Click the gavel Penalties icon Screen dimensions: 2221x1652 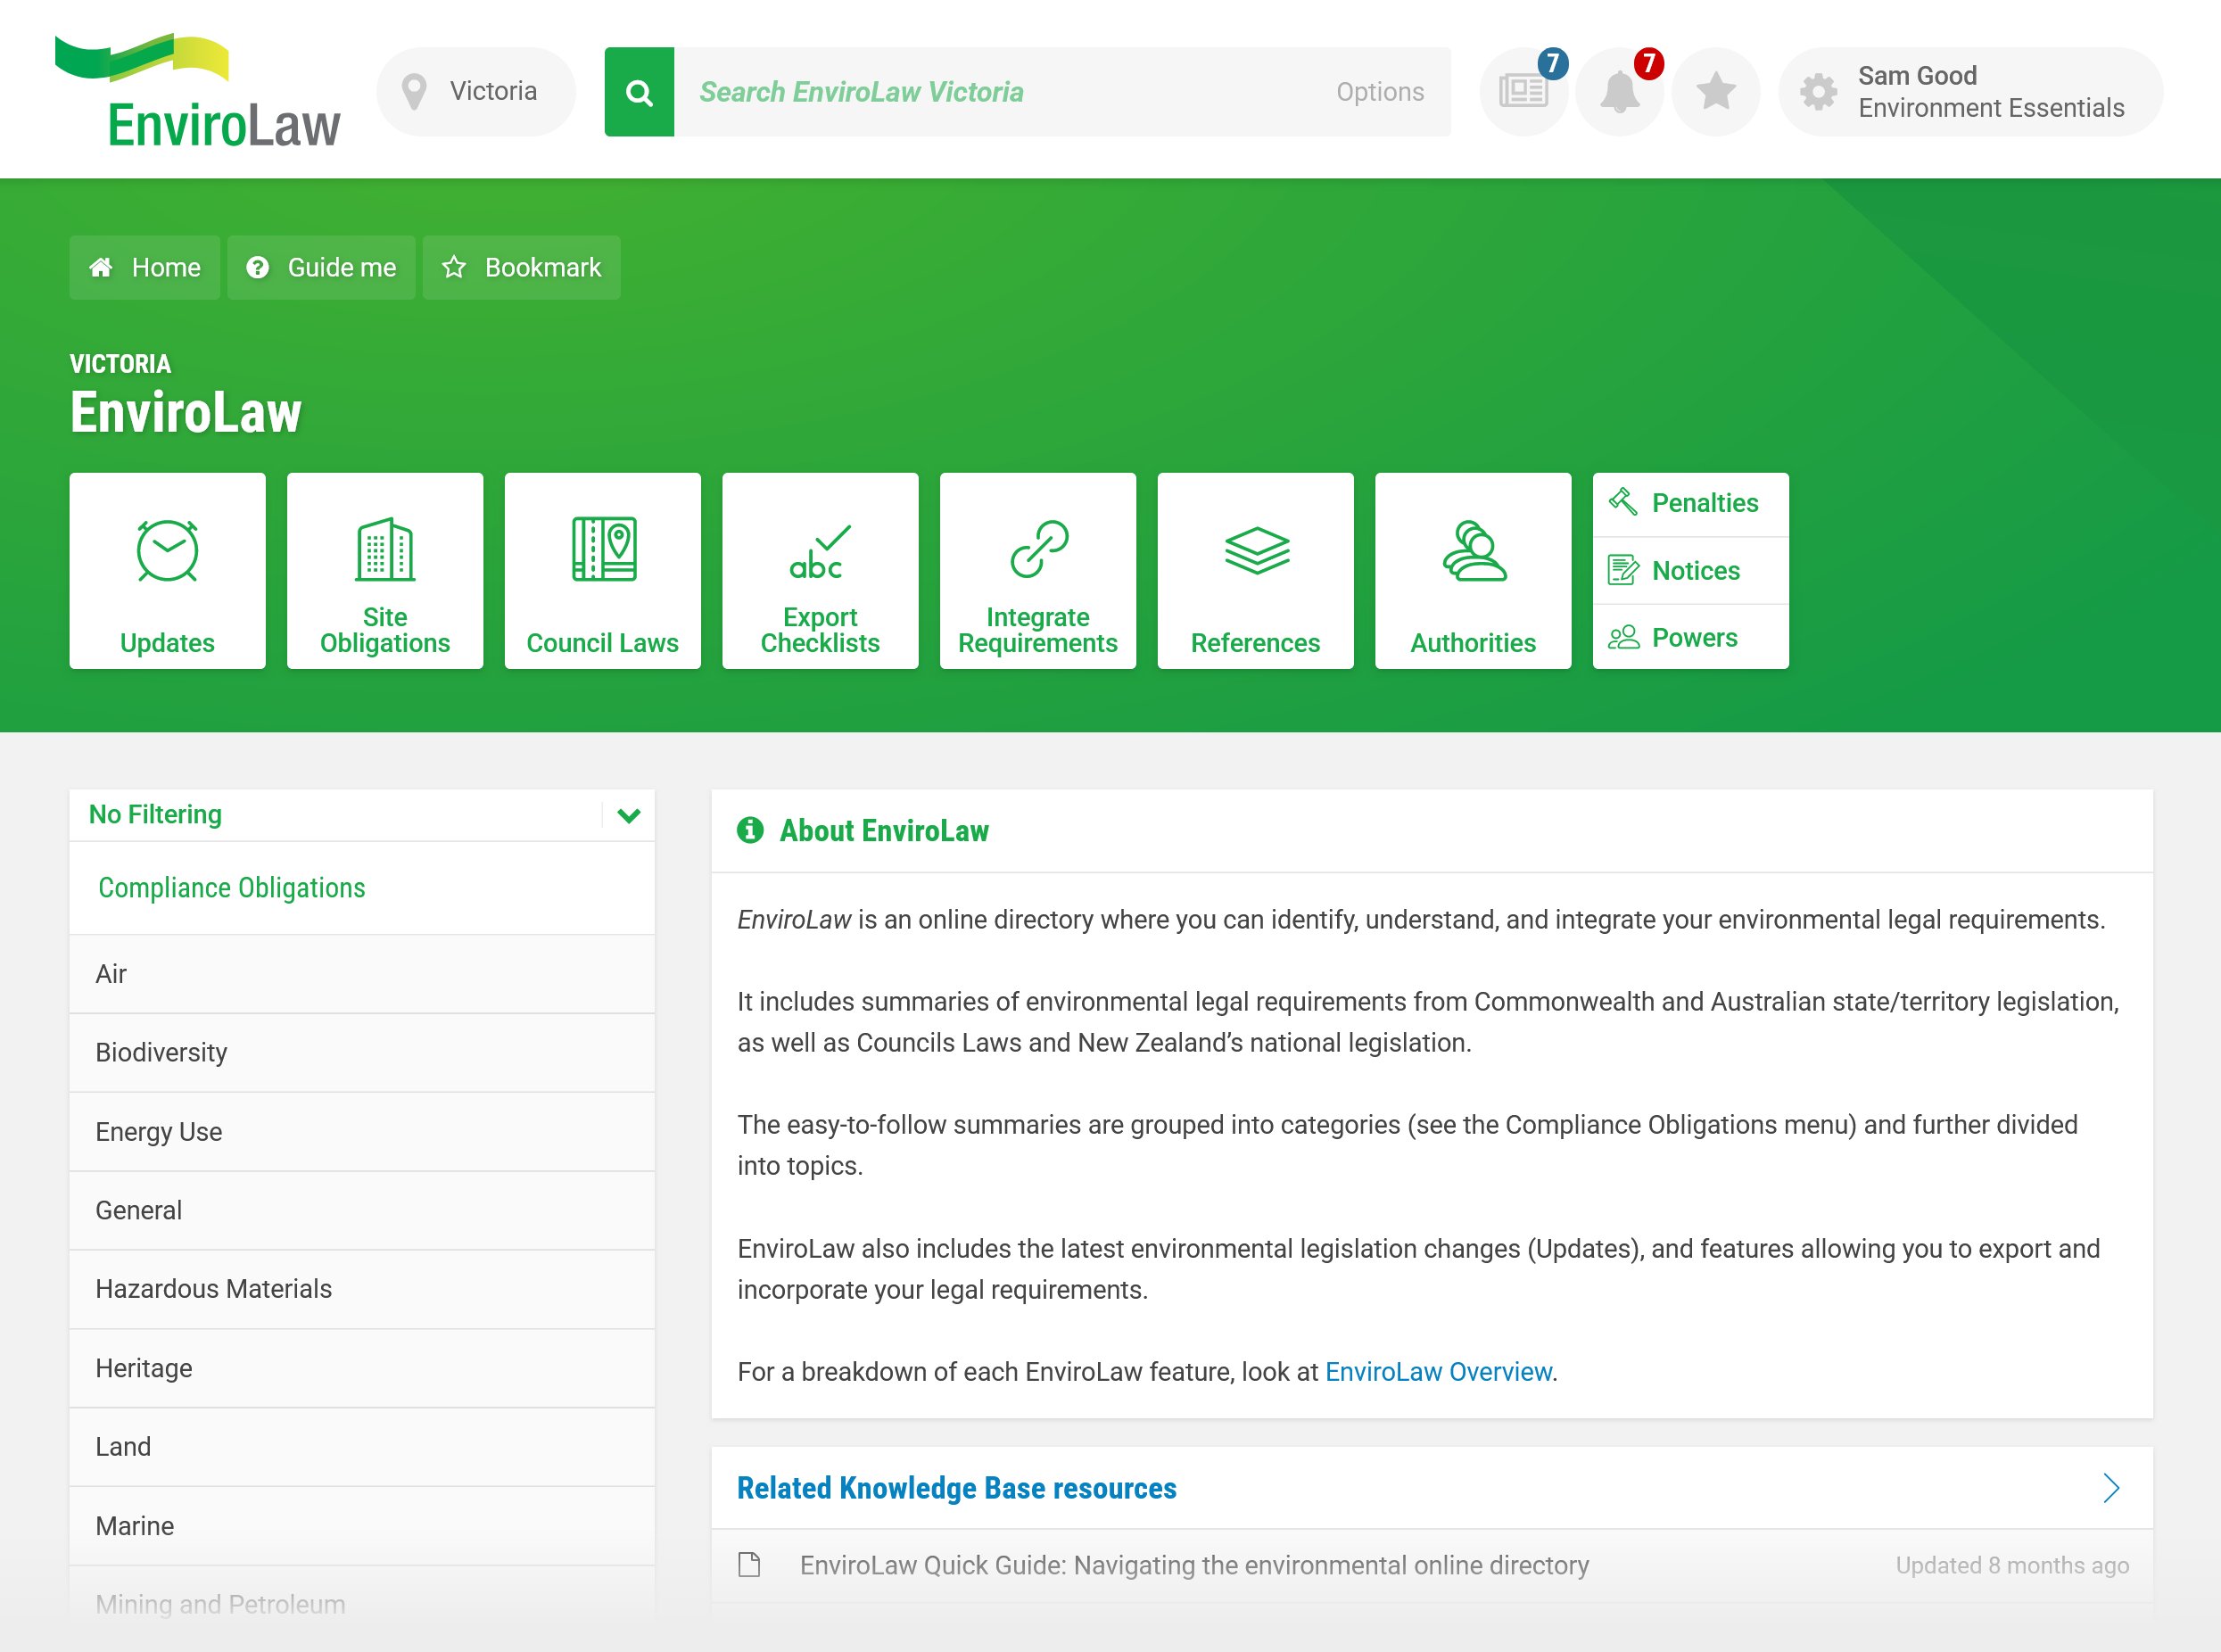pos(1623,502)
